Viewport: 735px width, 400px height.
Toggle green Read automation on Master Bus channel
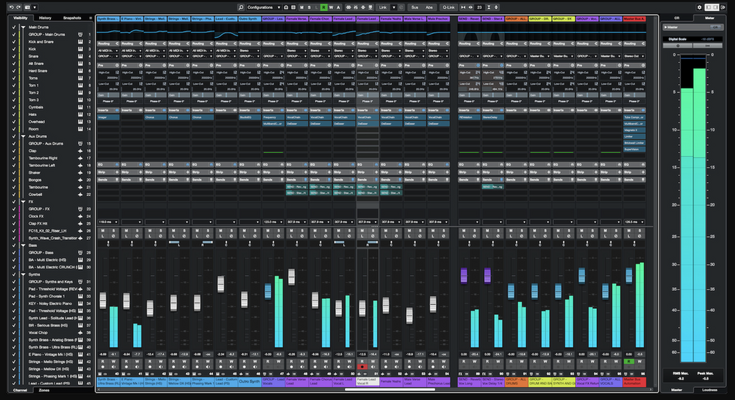pyautogui.click(x=629, y=362)
